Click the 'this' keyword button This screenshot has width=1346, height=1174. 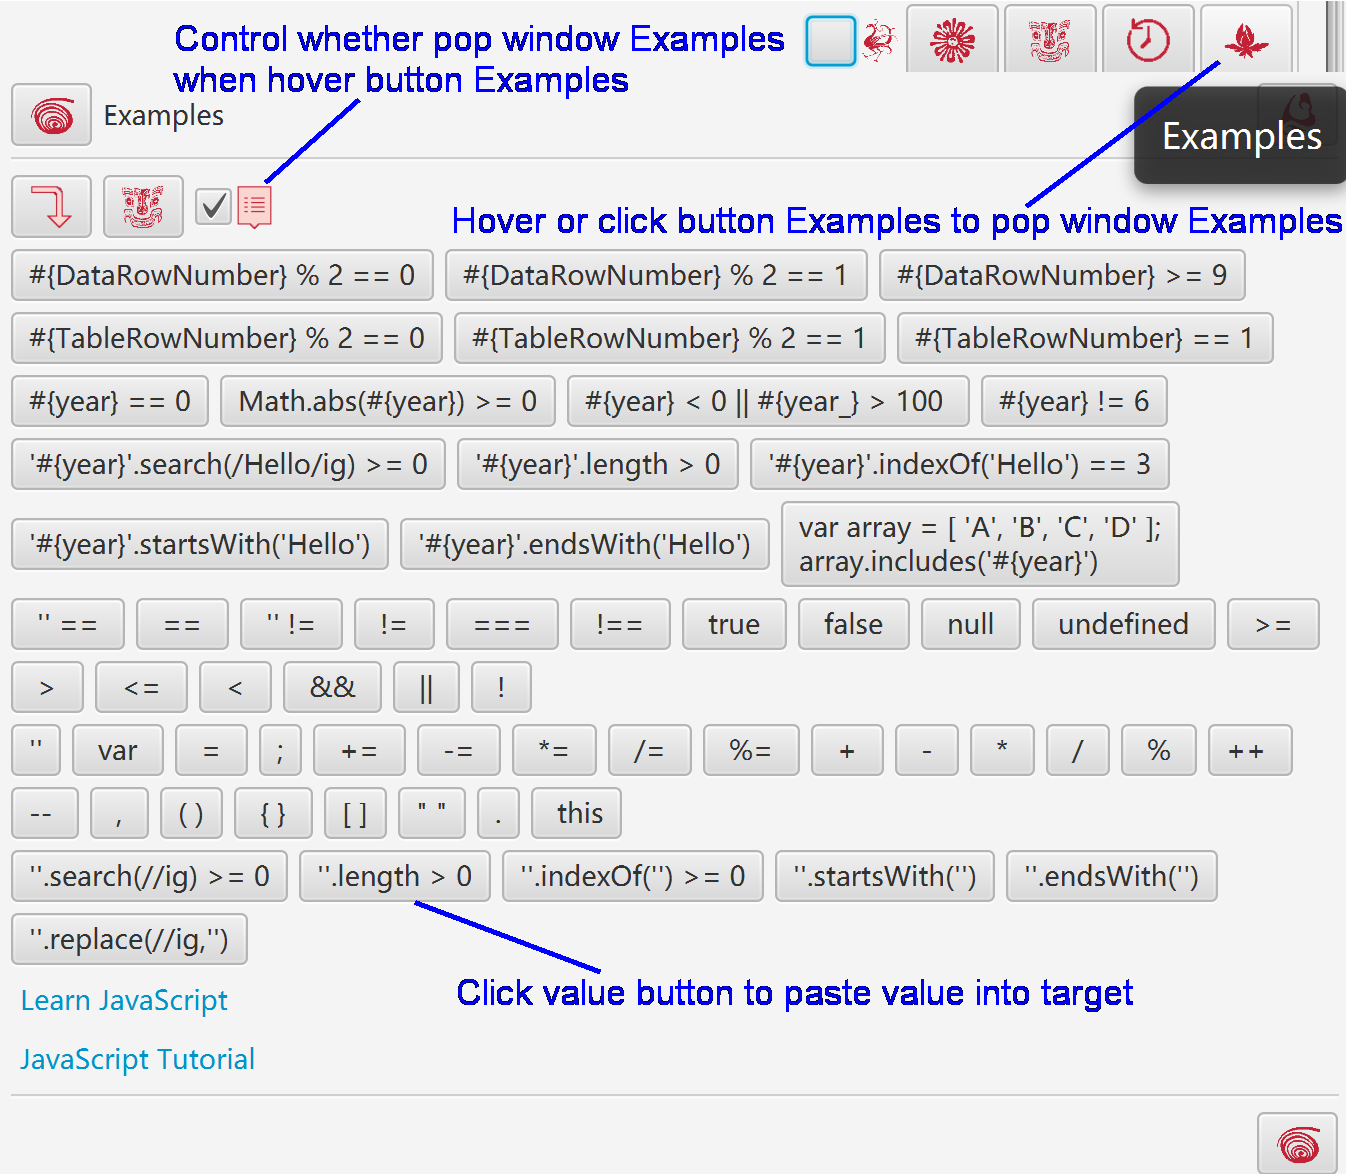(576, 813)
